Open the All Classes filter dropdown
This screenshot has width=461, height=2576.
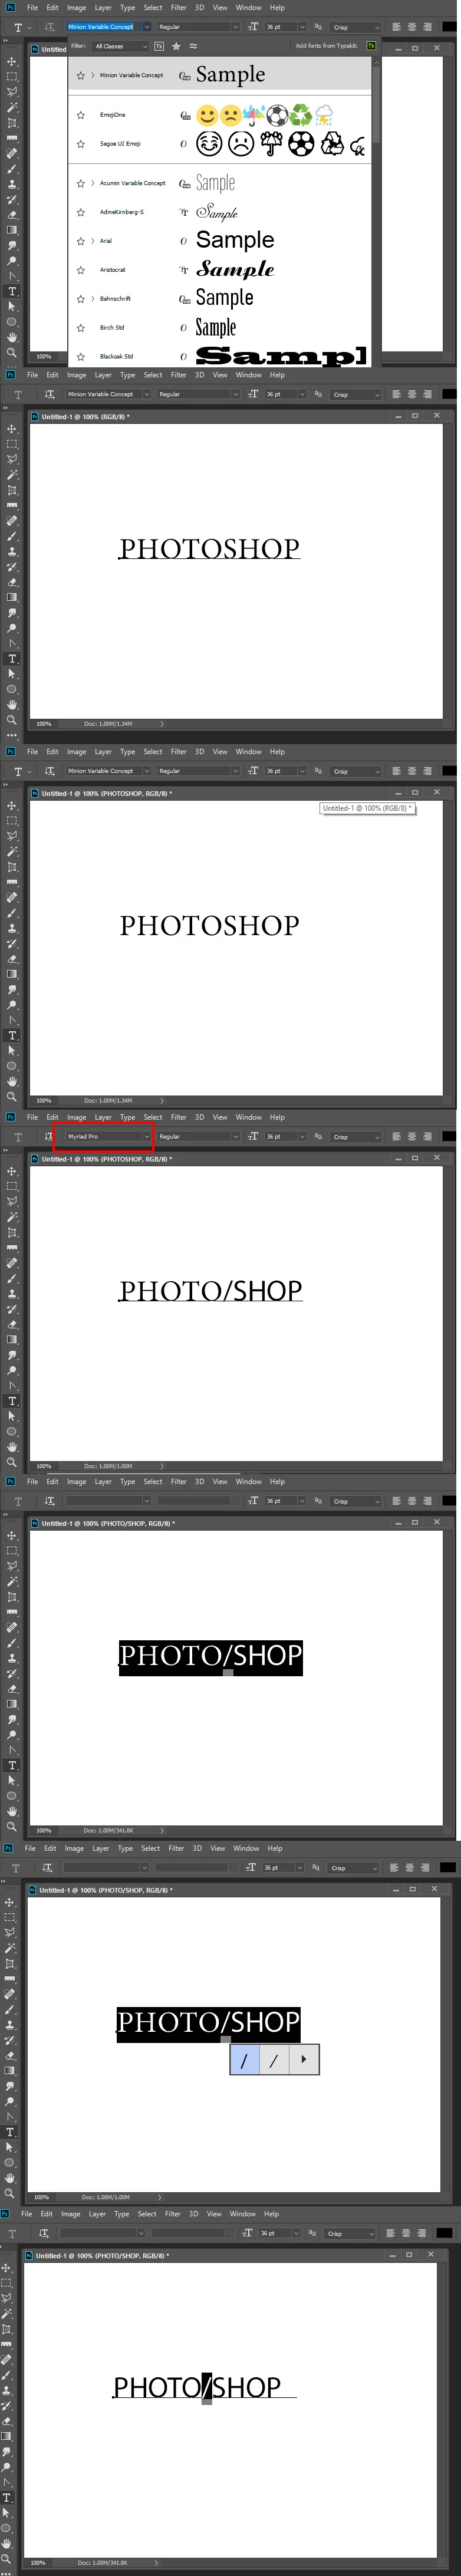coord(120,46)
